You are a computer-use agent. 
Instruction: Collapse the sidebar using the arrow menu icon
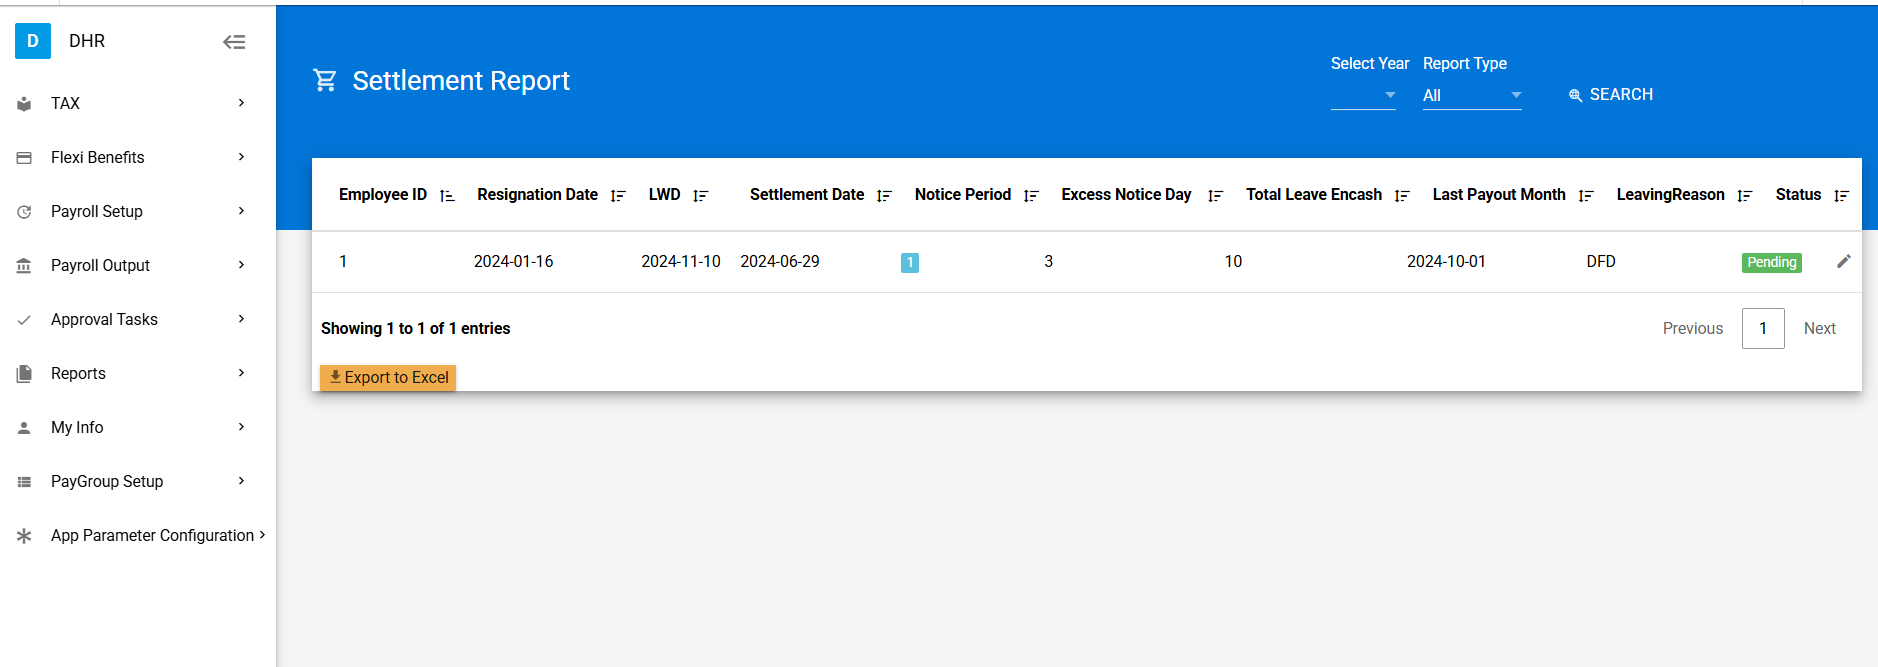[x=234, y=42]
